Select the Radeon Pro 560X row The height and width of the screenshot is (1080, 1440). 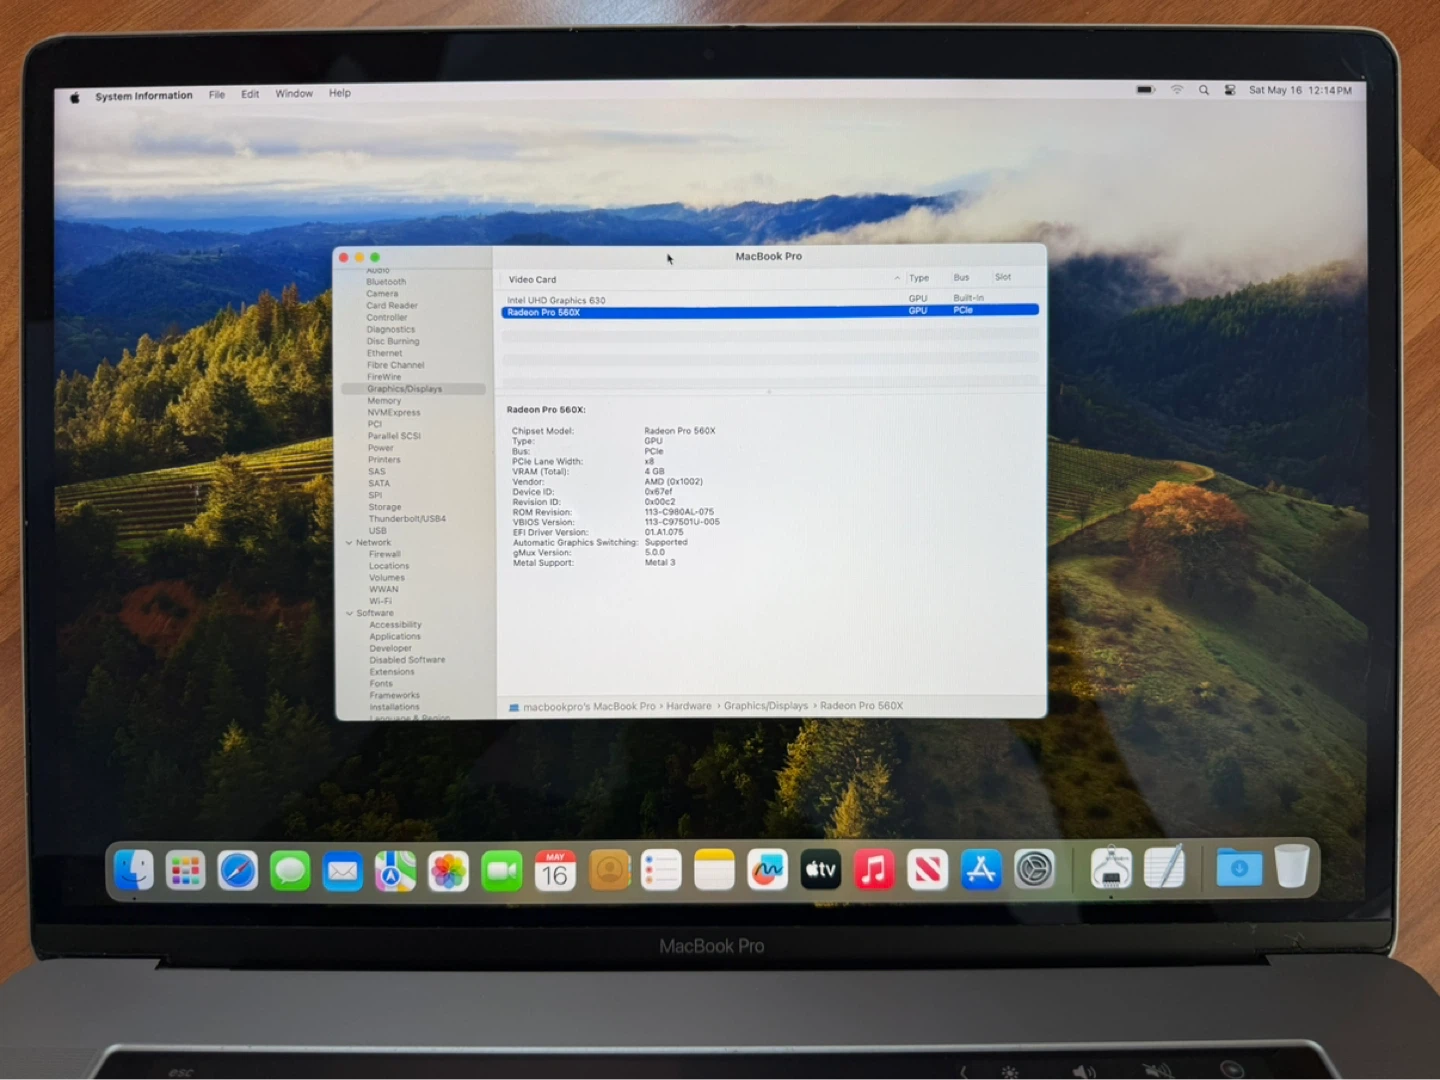[770, 312]
